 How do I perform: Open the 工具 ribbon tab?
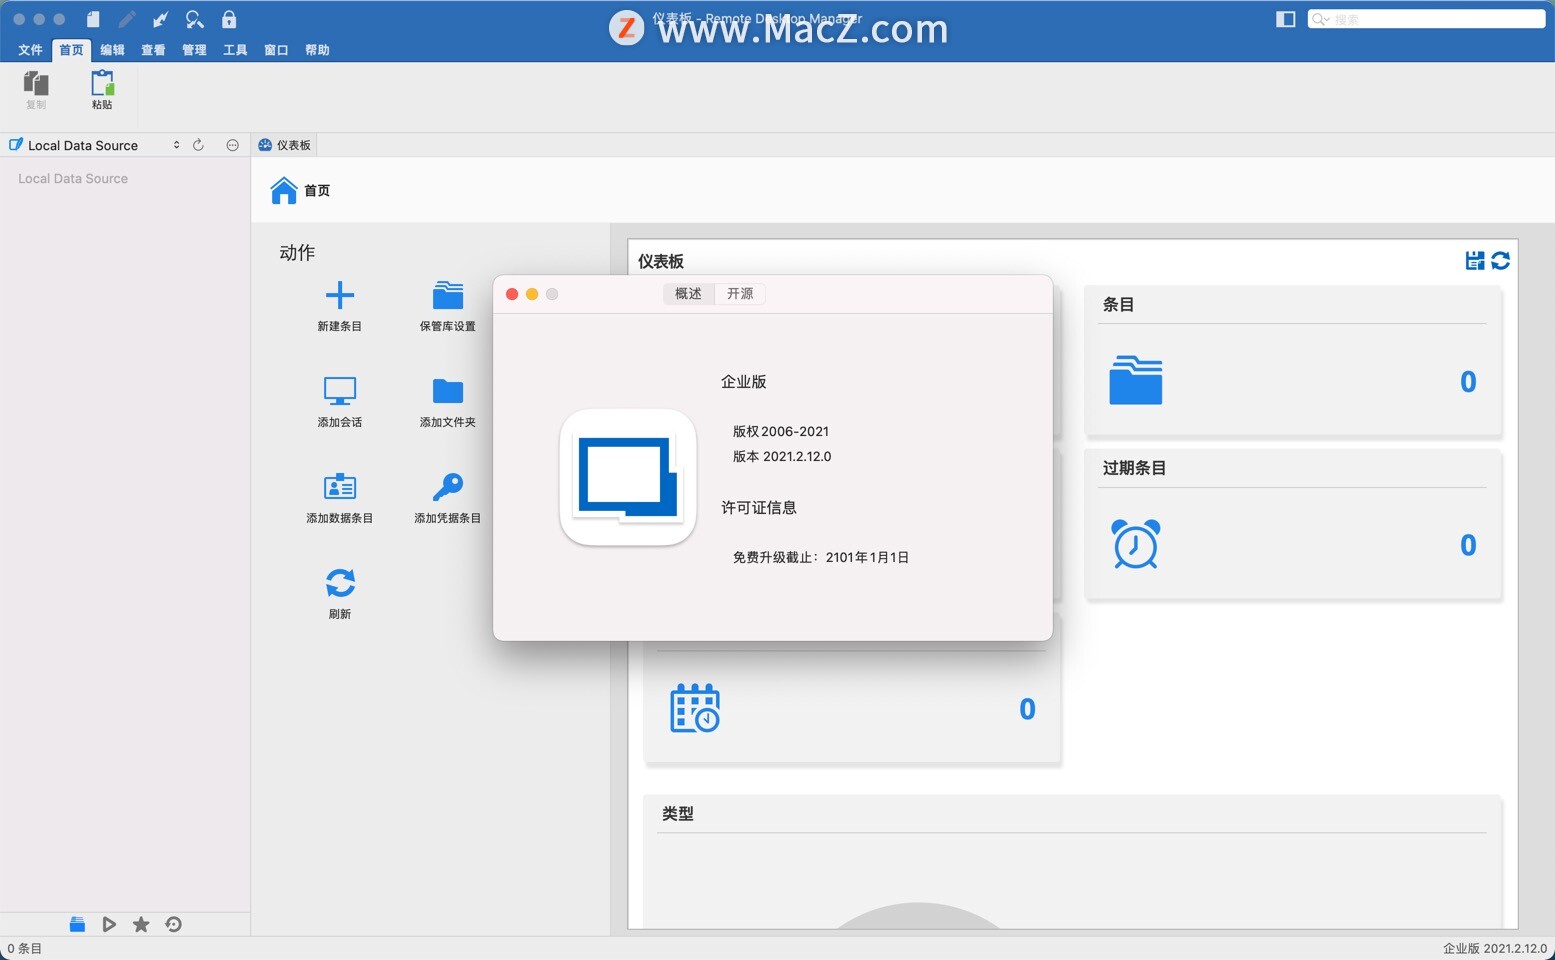click(235, 50)
